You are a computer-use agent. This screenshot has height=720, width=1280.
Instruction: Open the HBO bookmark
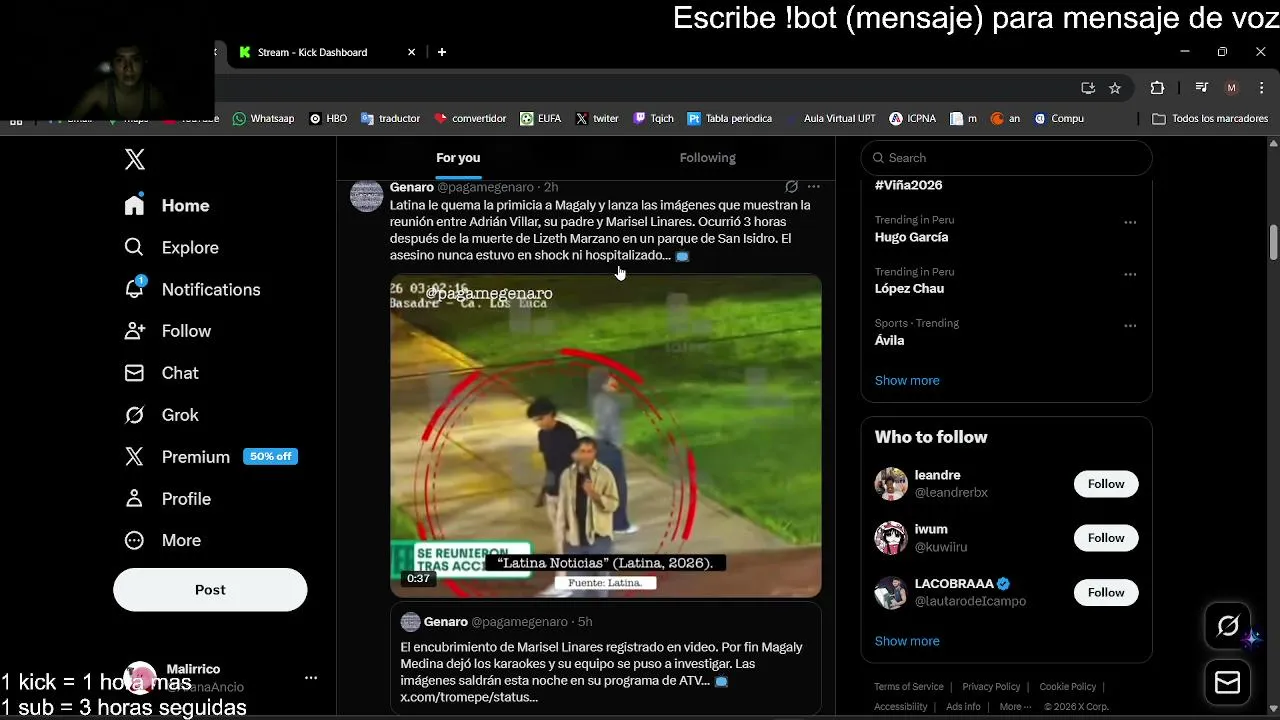328,118
